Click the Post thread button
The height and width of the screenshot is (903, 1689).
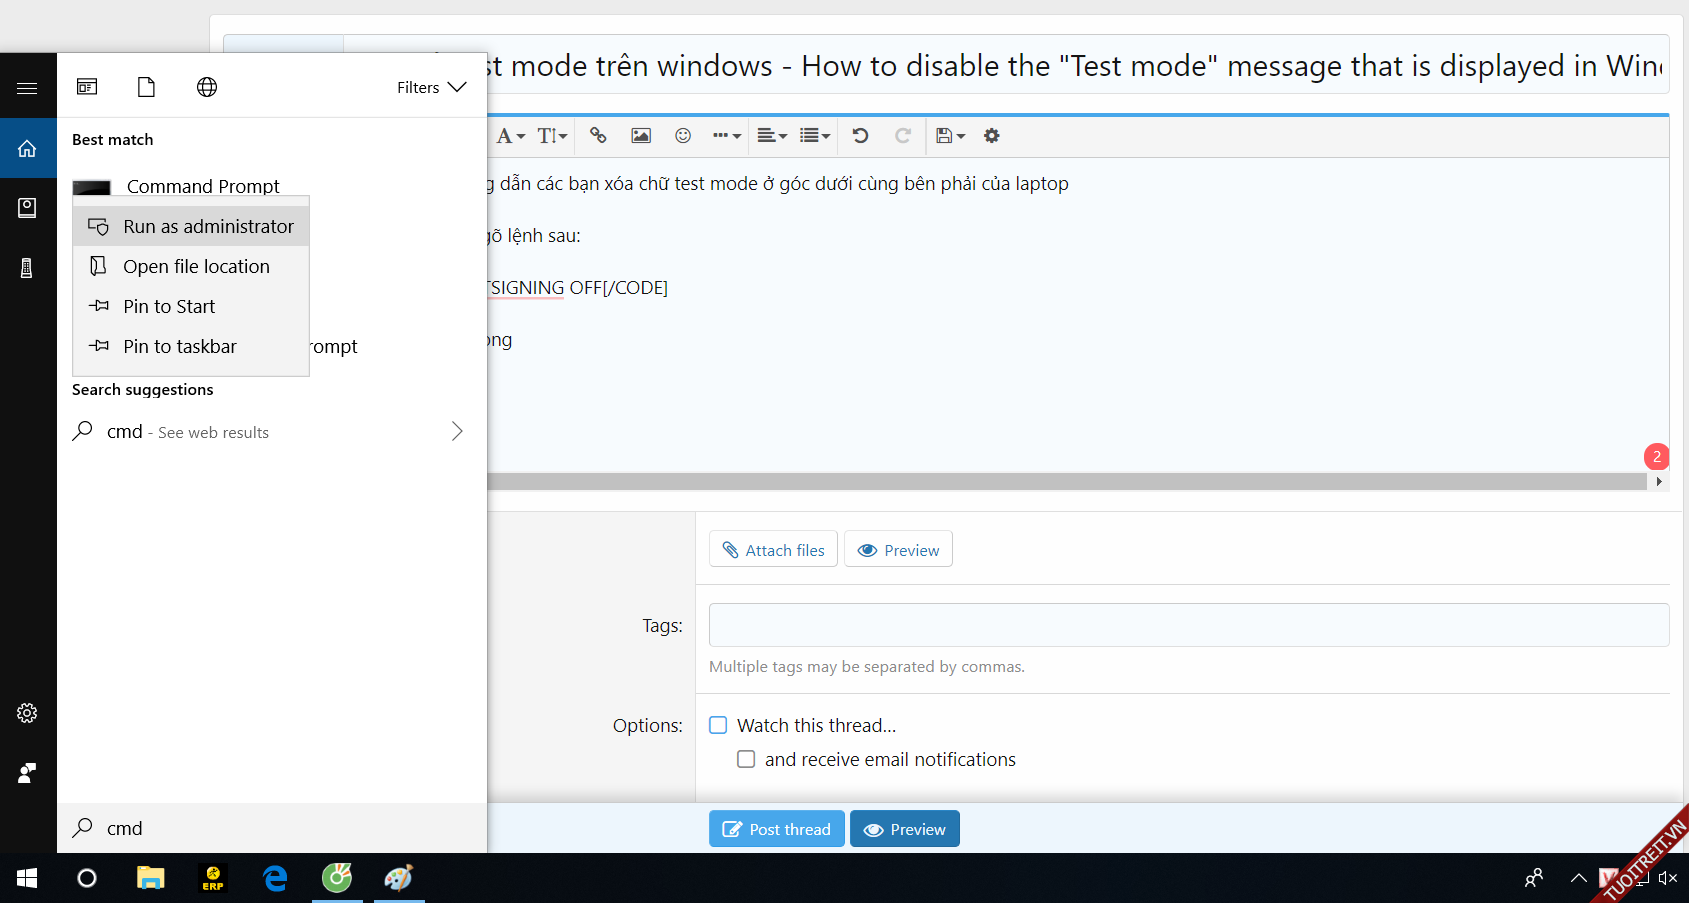click(776, 829)
